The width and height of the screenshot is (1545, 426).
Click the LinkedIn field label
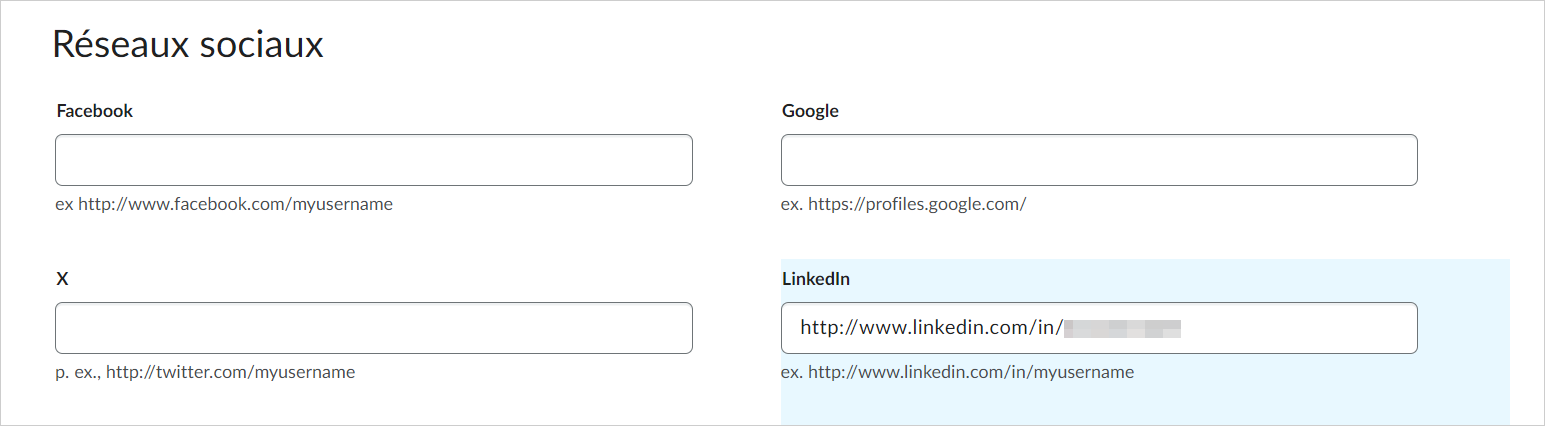coord(816,279)
